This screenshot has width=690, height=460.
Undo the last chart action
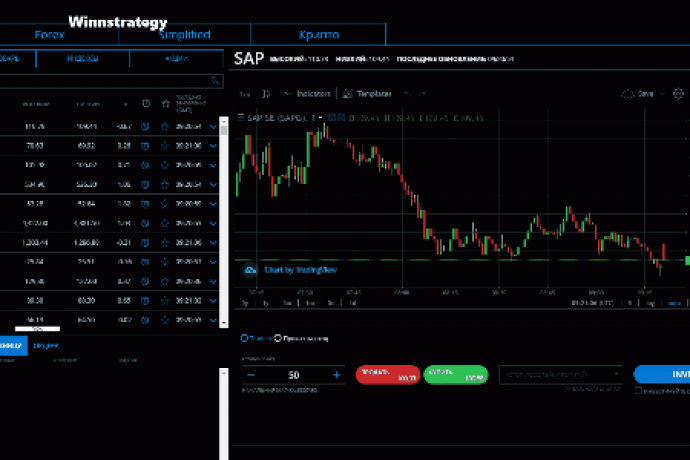pyautogui.click(x=407, y=94)
